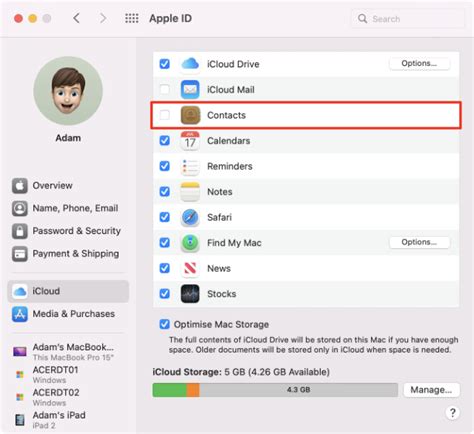
Task: Click the News app icon
Action: click(x=190, y=268)
